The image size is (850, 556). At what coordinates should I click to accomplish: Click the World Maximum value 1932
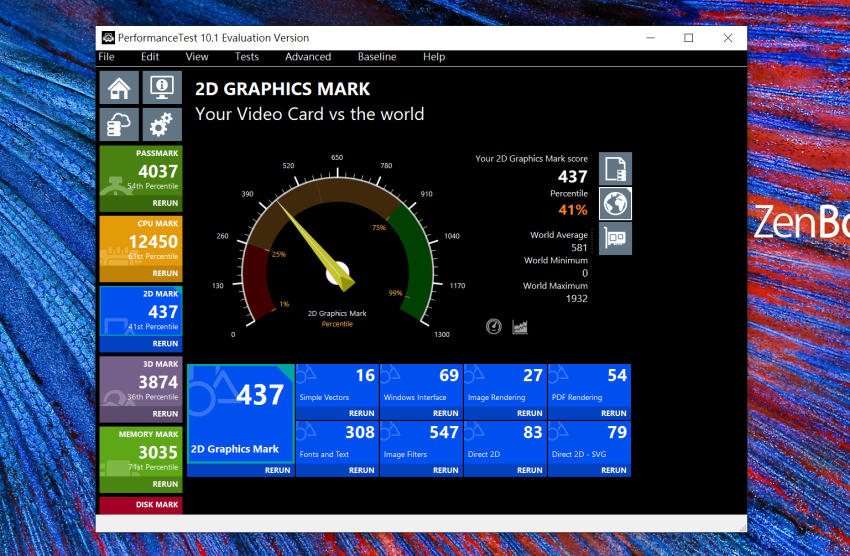click(577, 299)
